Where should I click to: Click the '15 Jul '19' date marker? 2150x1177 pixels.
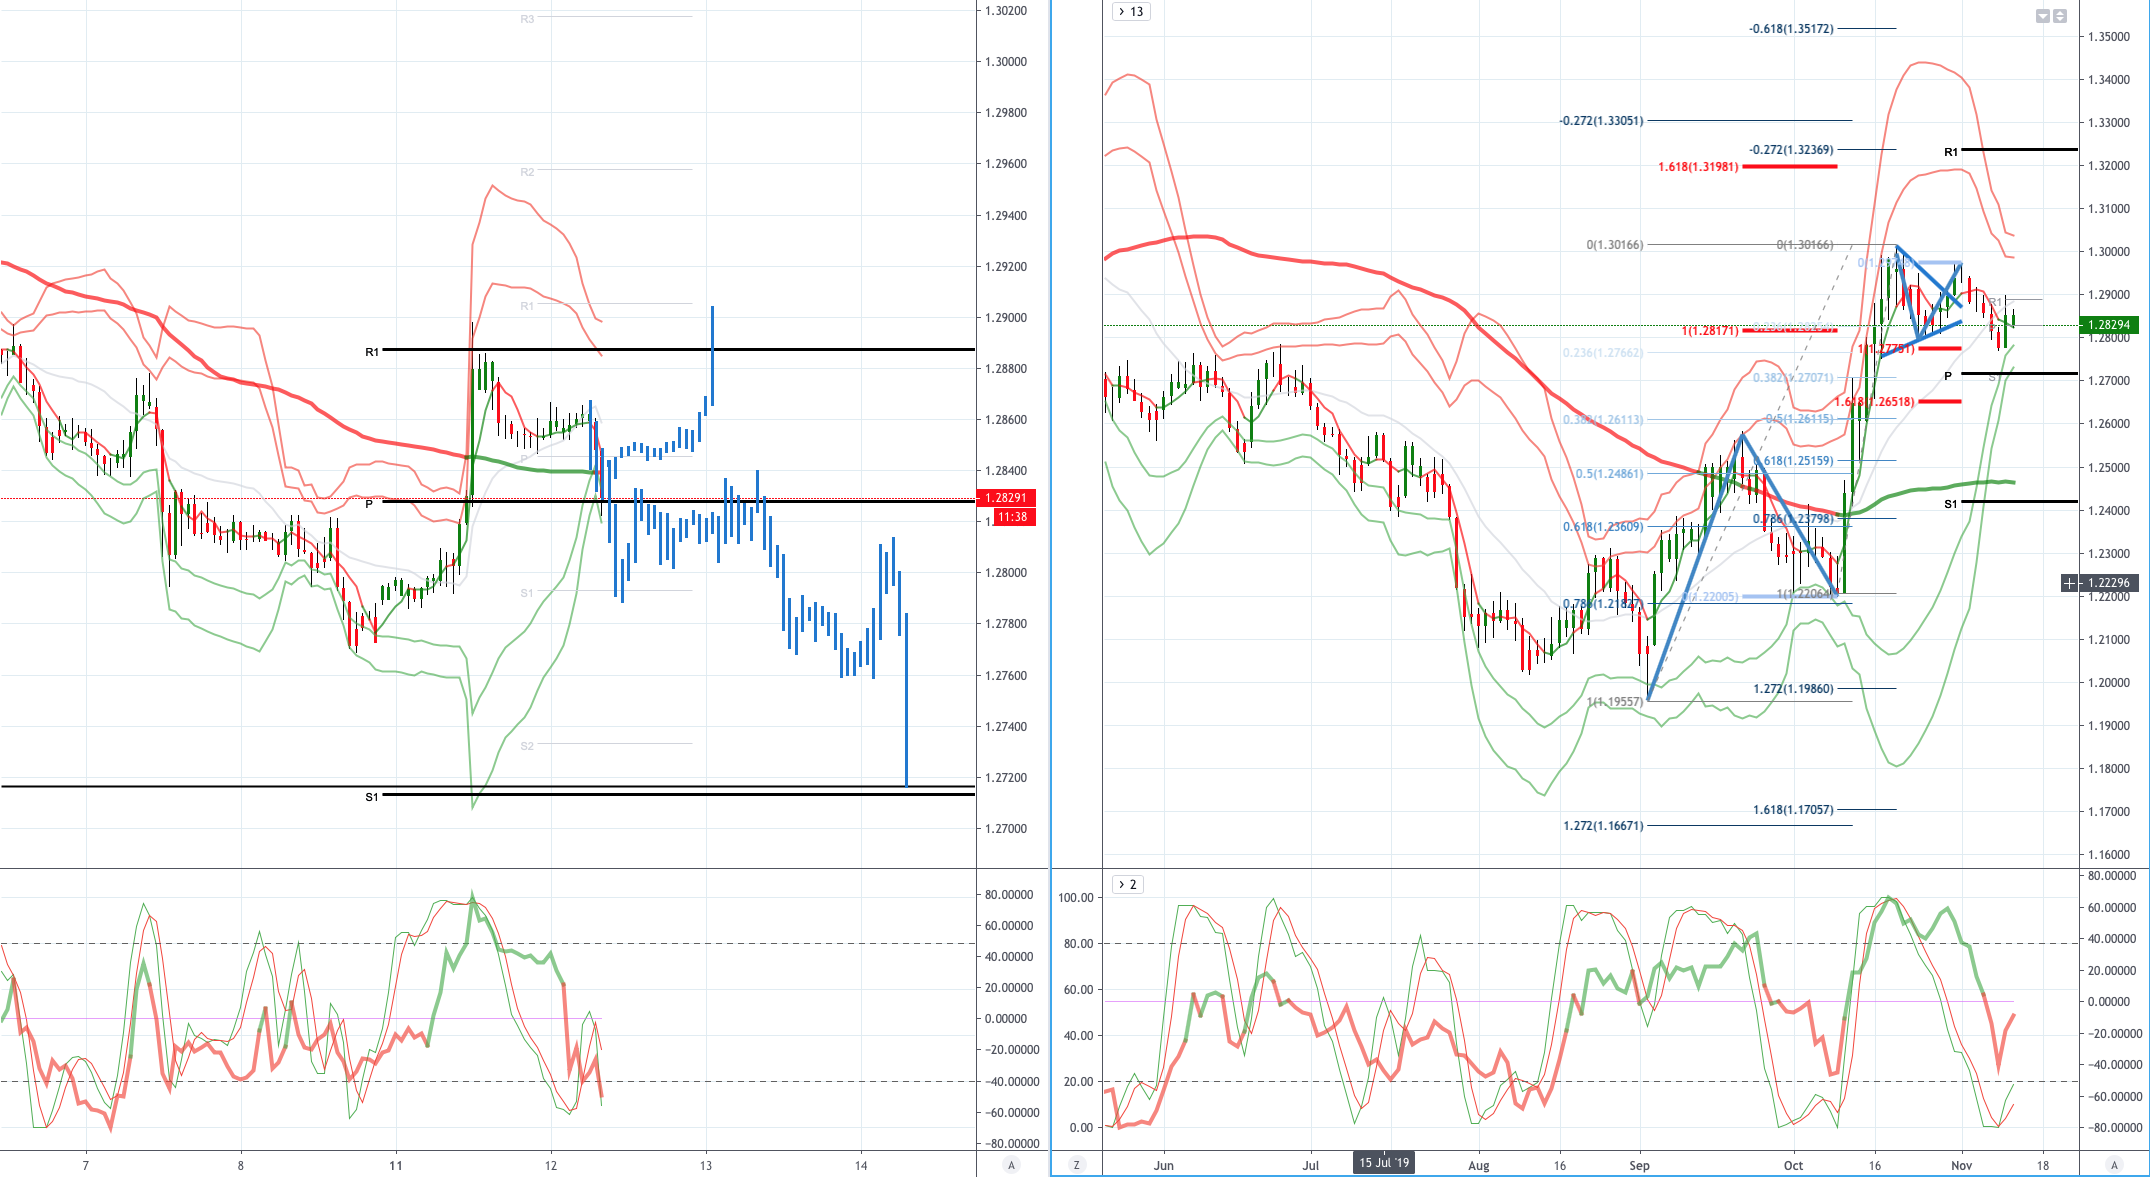(x=1384, y=1163)
